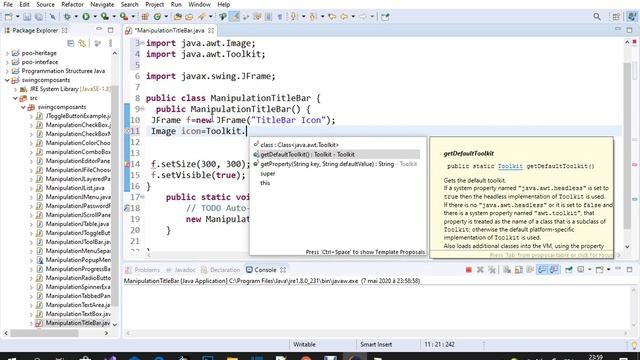This screenshot has width=640, height=360.
Task: Click the Windows taskbar clock
Action: point(596,357)
